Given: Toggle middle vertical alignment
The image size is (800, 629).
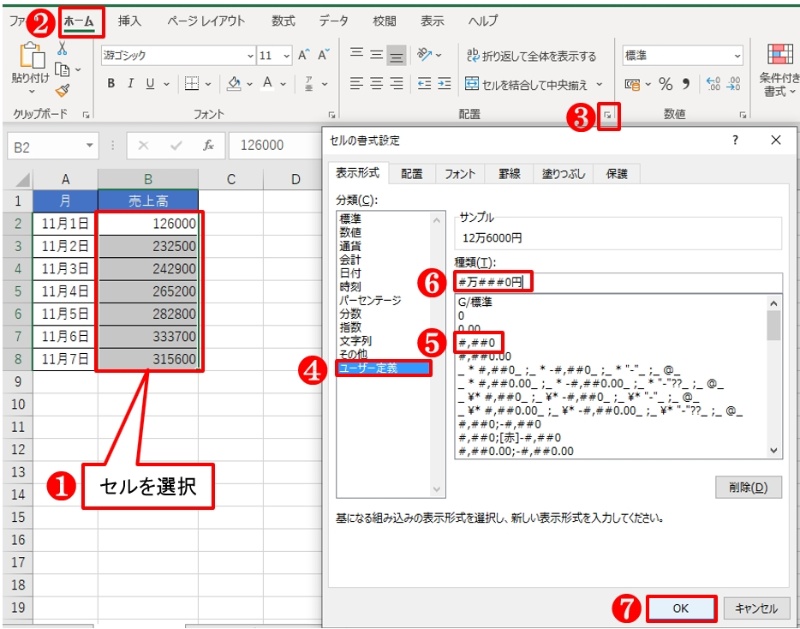Looking at the screenshot, I should point(376,56).
